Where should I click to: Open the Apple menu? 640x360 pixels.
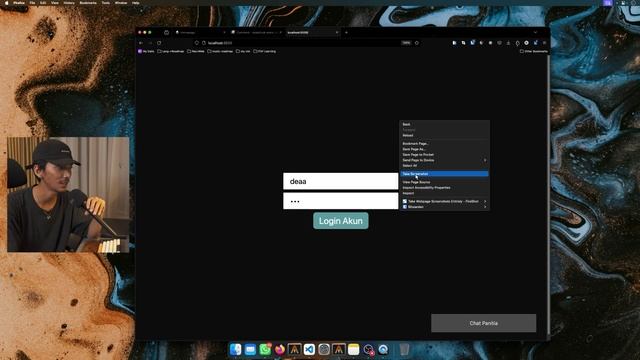click(x=6, y=3)
